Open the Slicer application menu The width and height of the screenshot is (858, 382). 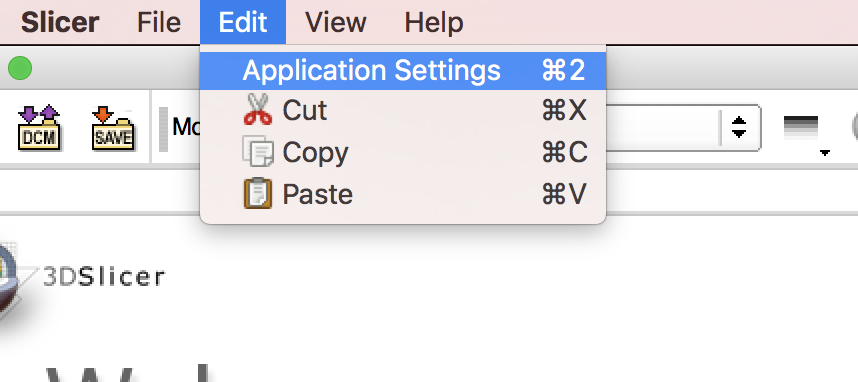[60, 22]
